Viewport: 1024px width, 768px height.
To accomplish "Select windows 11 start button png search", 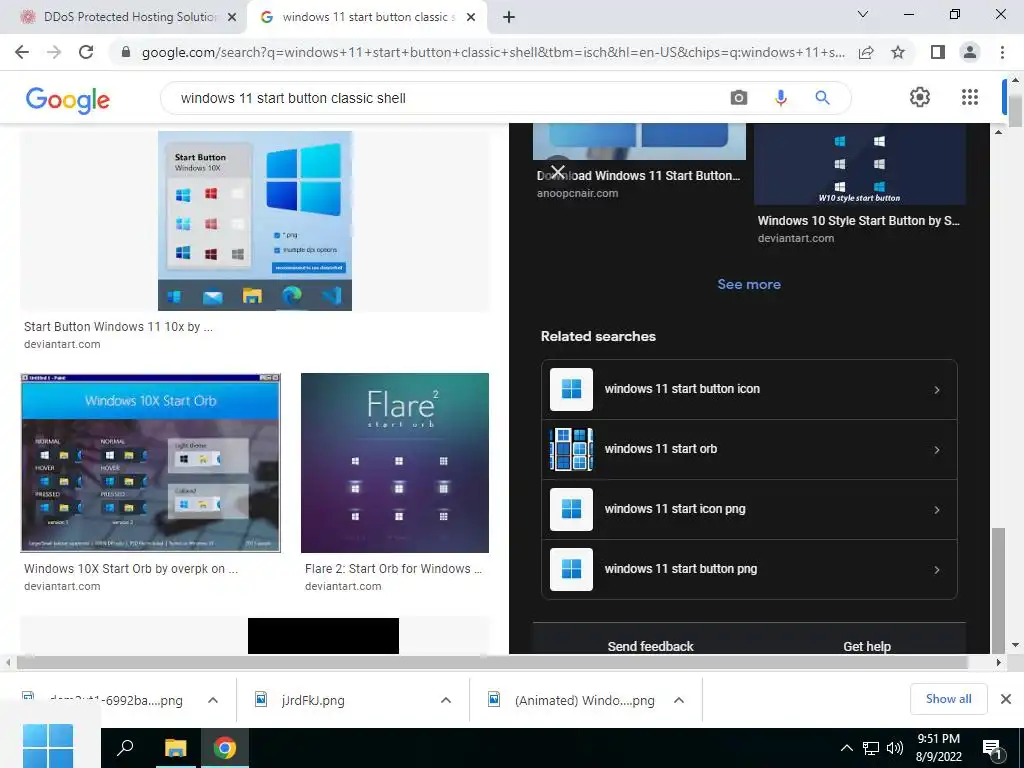I will click(x=749, y=569).
